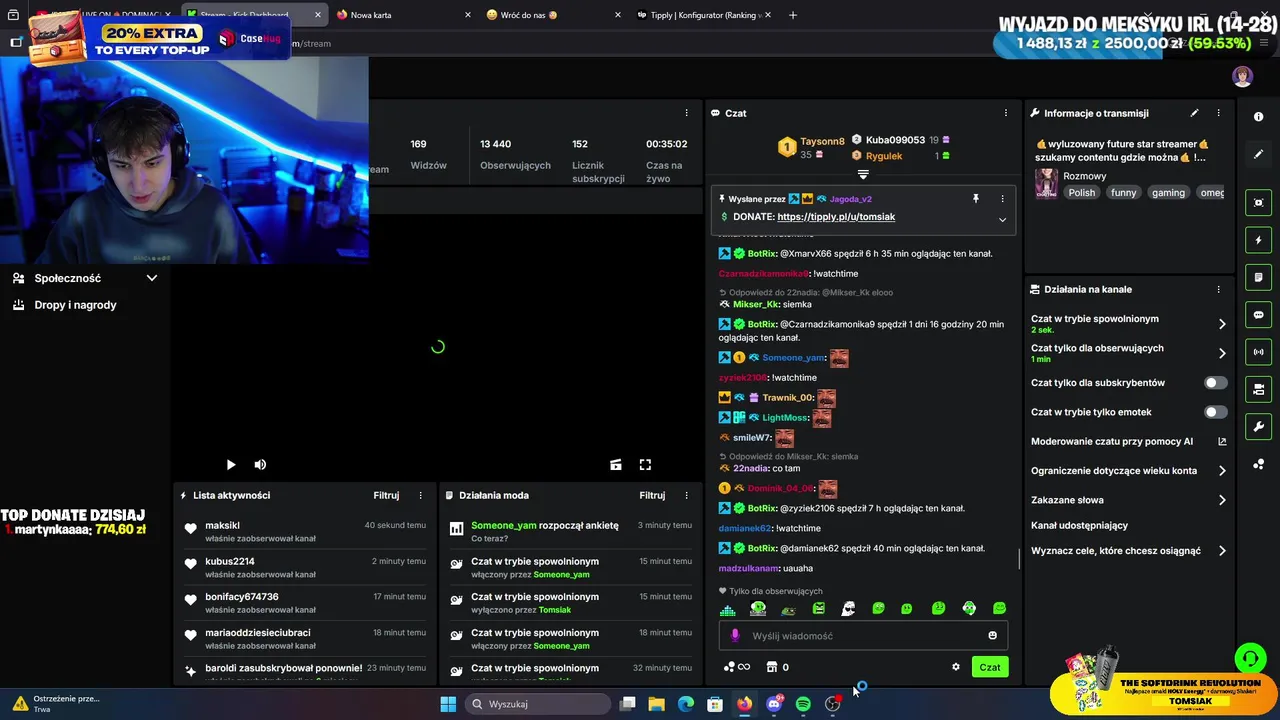Select the lightning quick actions sidebar icon
Viewport: 1280px width, 720px height.
(1258, 240)
